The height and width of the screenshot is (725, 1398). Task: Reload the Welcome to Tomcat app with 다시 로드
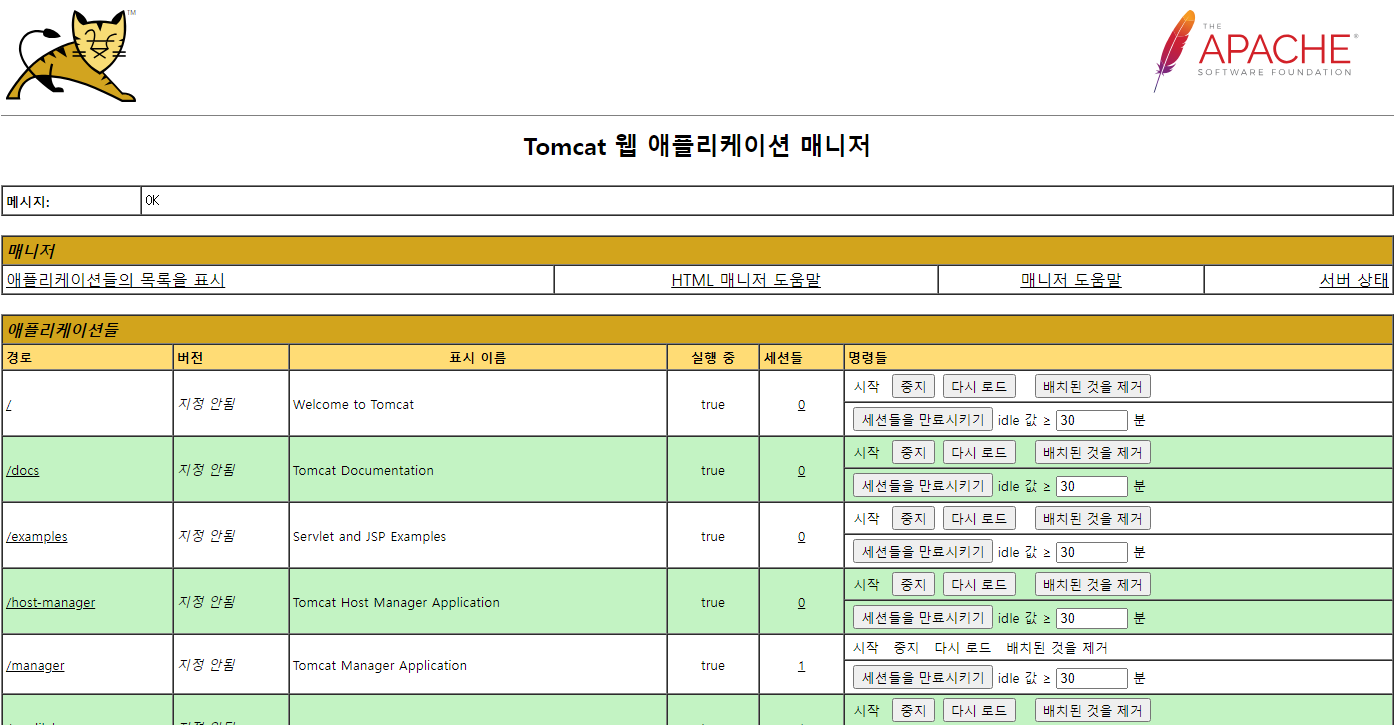979,387
